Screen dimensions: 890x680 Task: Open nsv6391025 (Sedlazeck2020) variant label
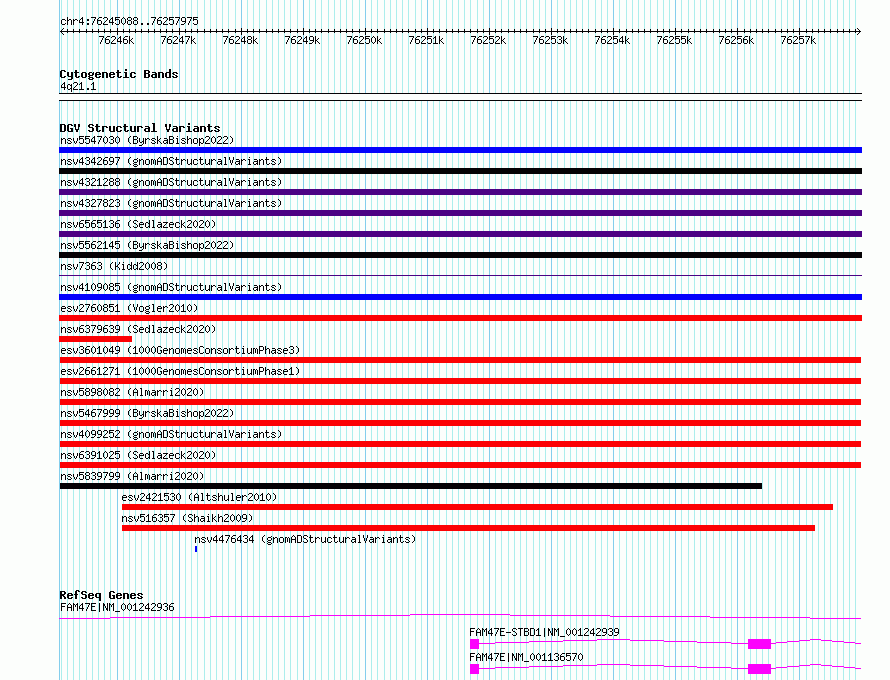click(x=138, y=455)
